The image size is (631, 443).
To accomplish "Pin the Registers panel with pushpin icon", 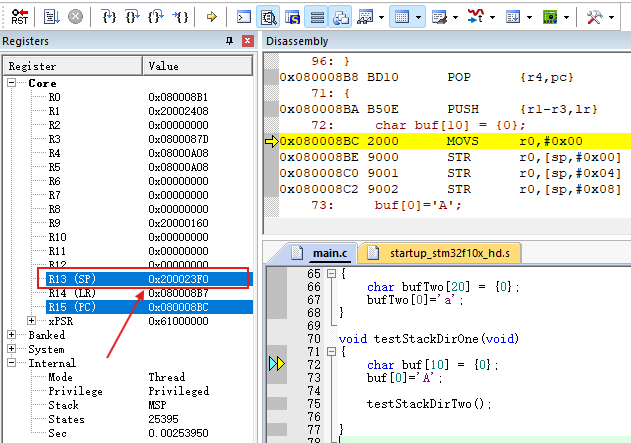I will pyautogui.click(x=229, y=41).
